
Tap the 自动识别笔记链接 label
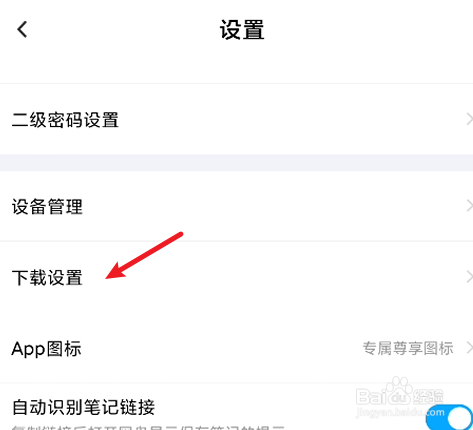(x=83, y=407)
